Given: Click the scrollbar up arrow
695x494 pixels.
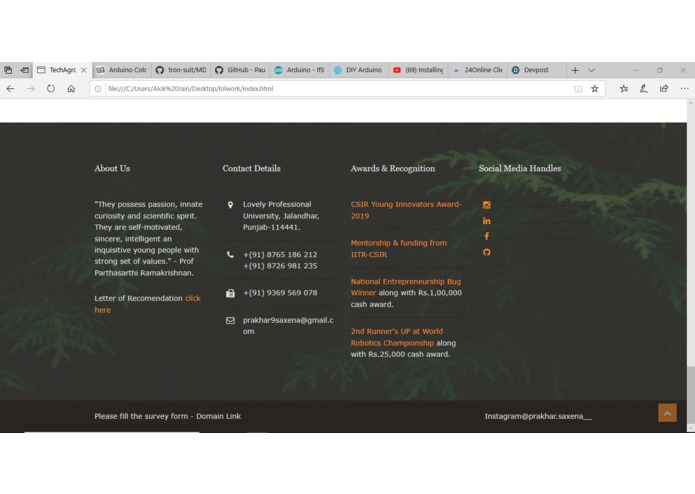Looking at the screenshot, I should coord(691,103).
